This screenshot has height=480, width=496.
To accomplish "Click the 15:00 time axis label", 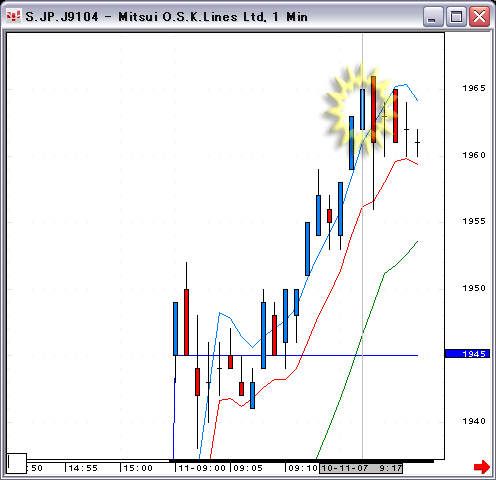I will point(138,468).
